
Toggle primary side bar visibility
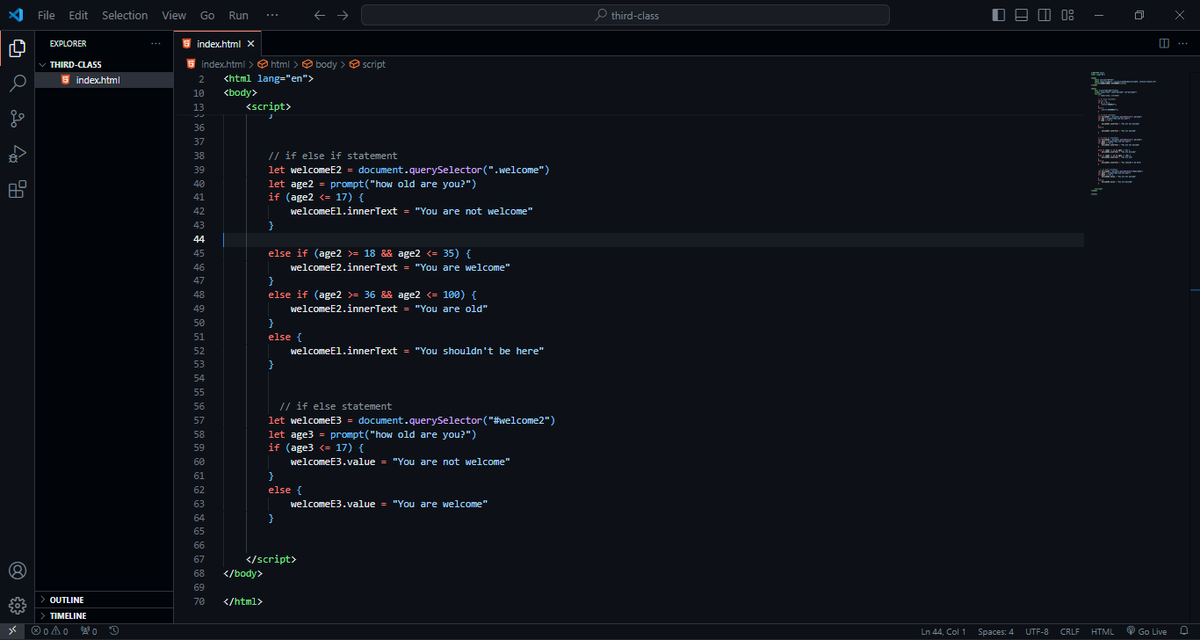(999, 15)
